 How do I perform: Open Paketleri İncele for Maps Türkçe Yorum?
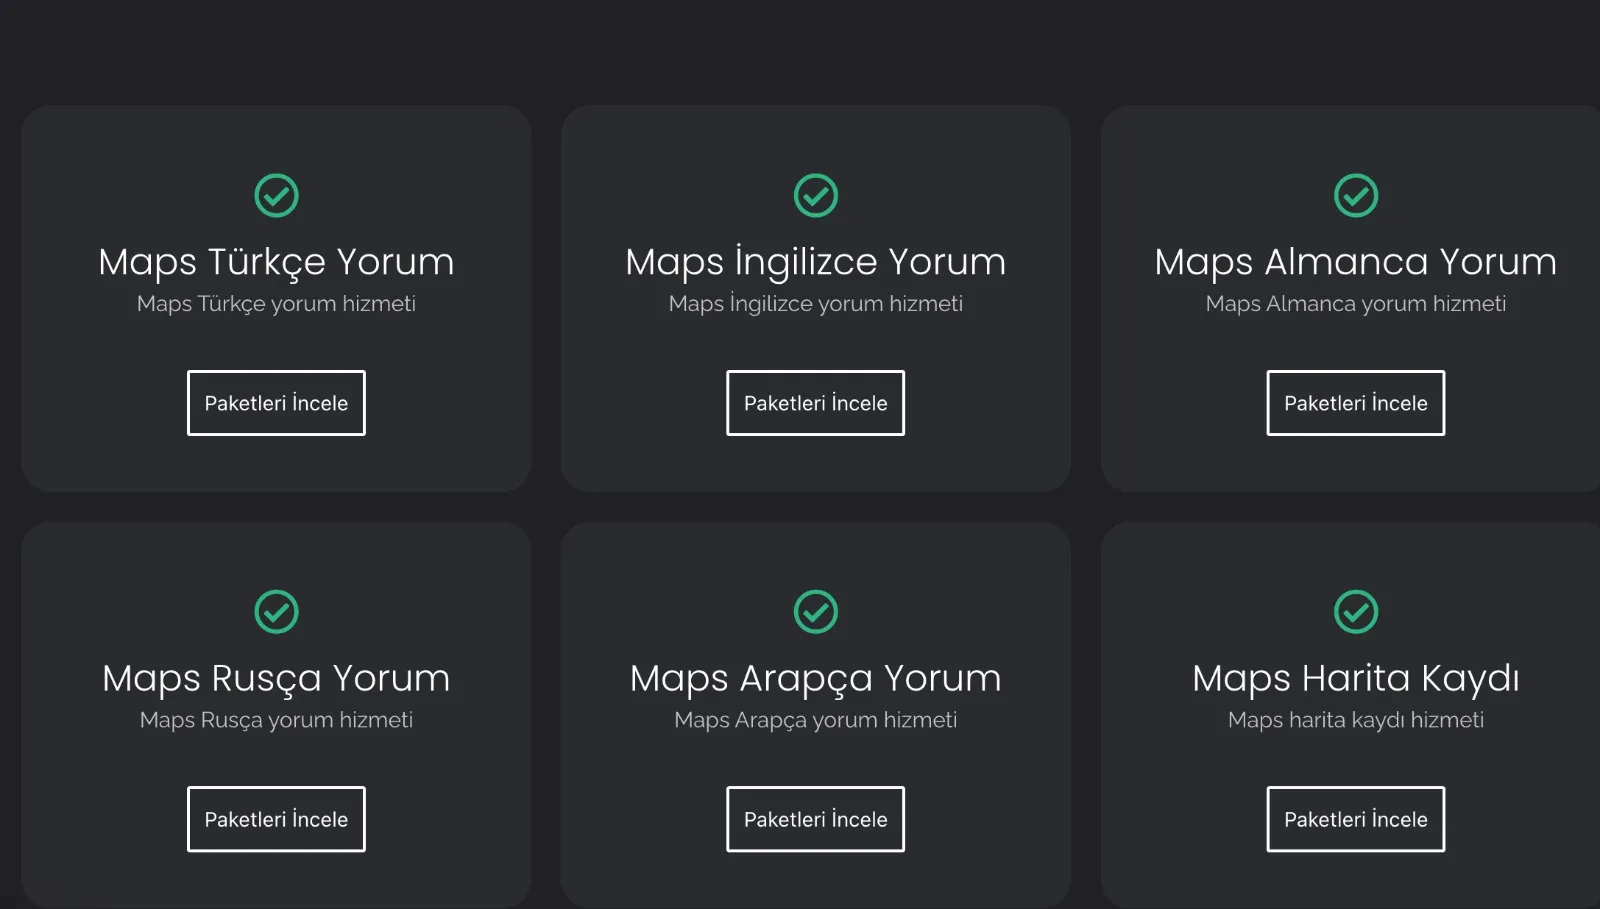[276, 403]
